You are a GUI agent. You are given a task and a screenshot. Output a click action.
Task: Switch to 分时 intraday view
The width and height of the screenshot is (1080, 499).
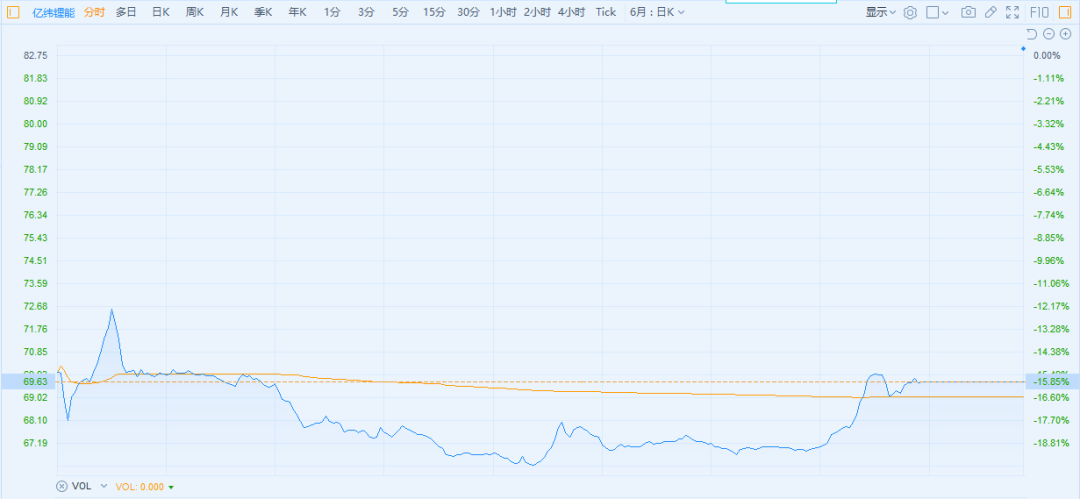pos(94,12)
